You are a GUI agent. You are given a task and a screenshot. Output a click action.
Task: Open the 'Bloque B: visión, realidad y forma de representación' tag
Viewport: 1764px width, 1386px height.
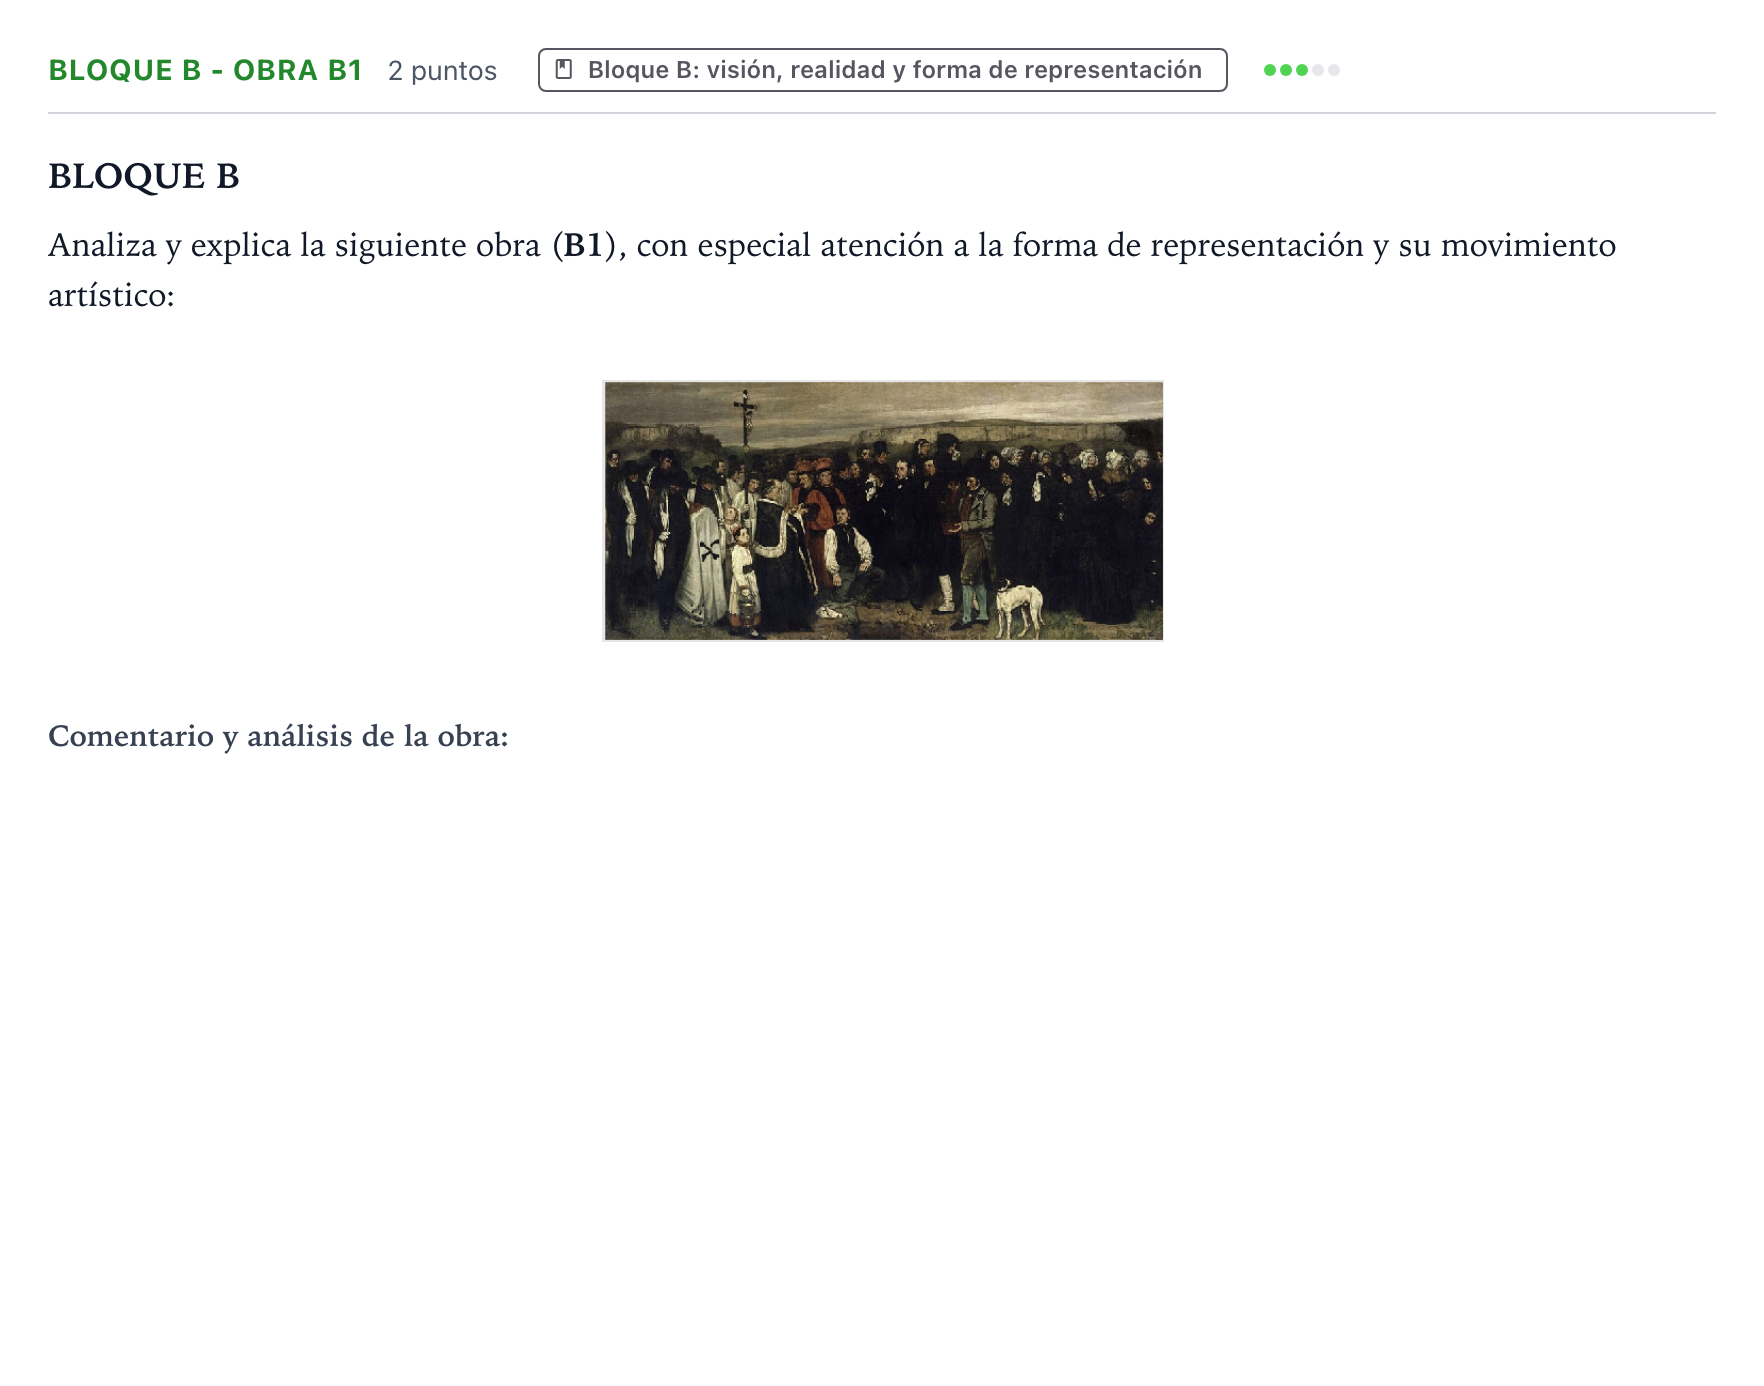click(882, 70)
